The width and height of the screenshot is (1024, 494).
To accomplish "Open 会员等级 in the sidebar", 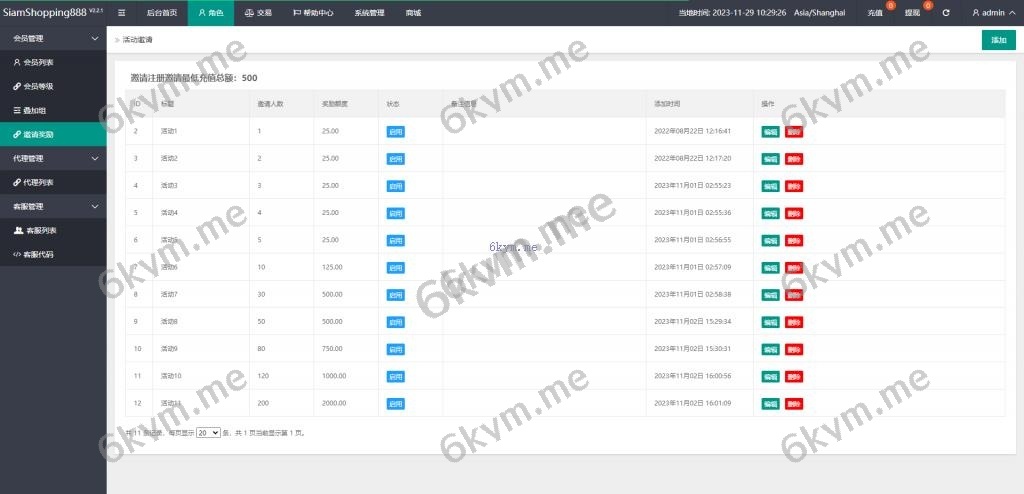I will point(38,86).
